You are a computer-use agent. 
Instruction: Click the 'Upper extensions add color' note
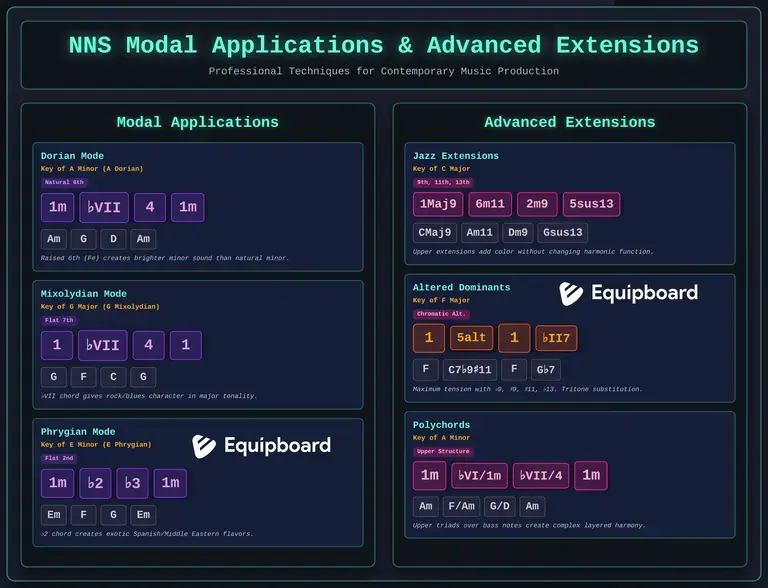coord(533,251)
